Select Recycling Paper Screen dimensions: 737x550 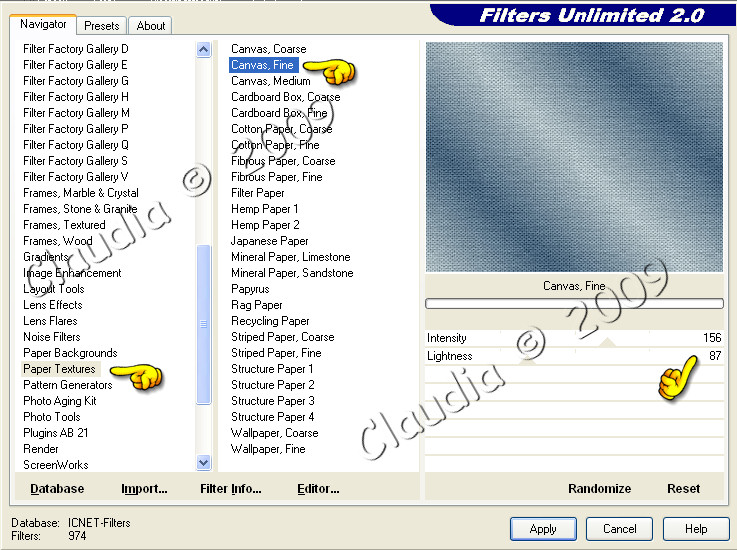(x=270, y=321)
